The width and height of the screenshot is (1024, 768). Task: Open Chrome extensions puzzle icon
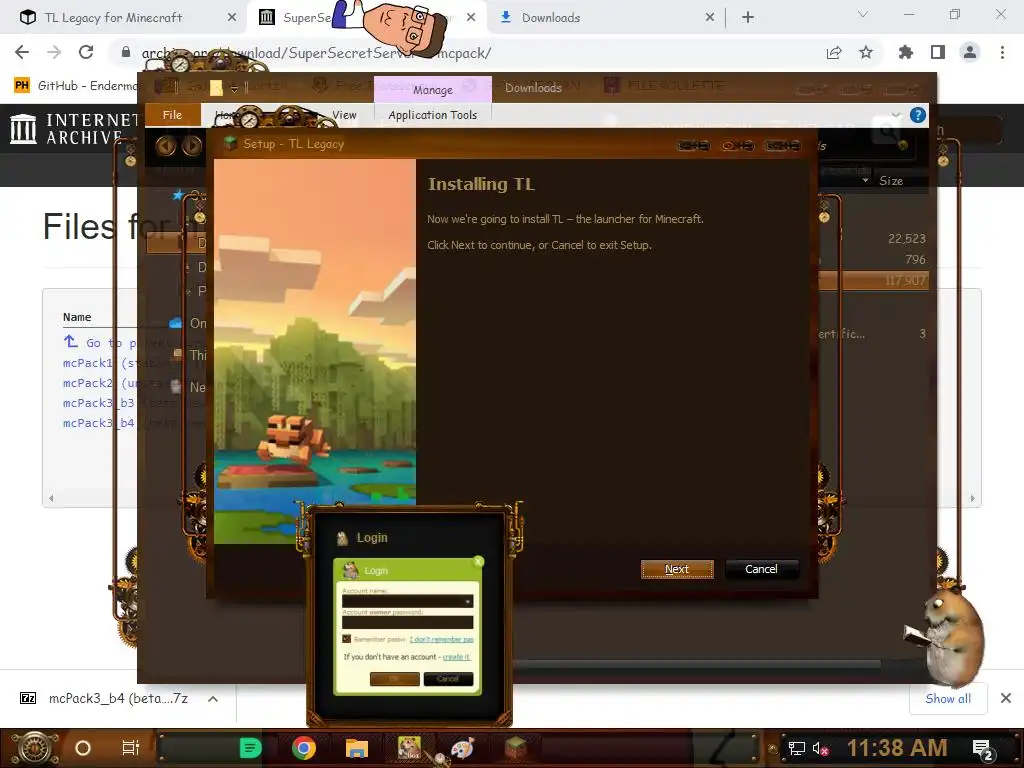pos(906,52)
